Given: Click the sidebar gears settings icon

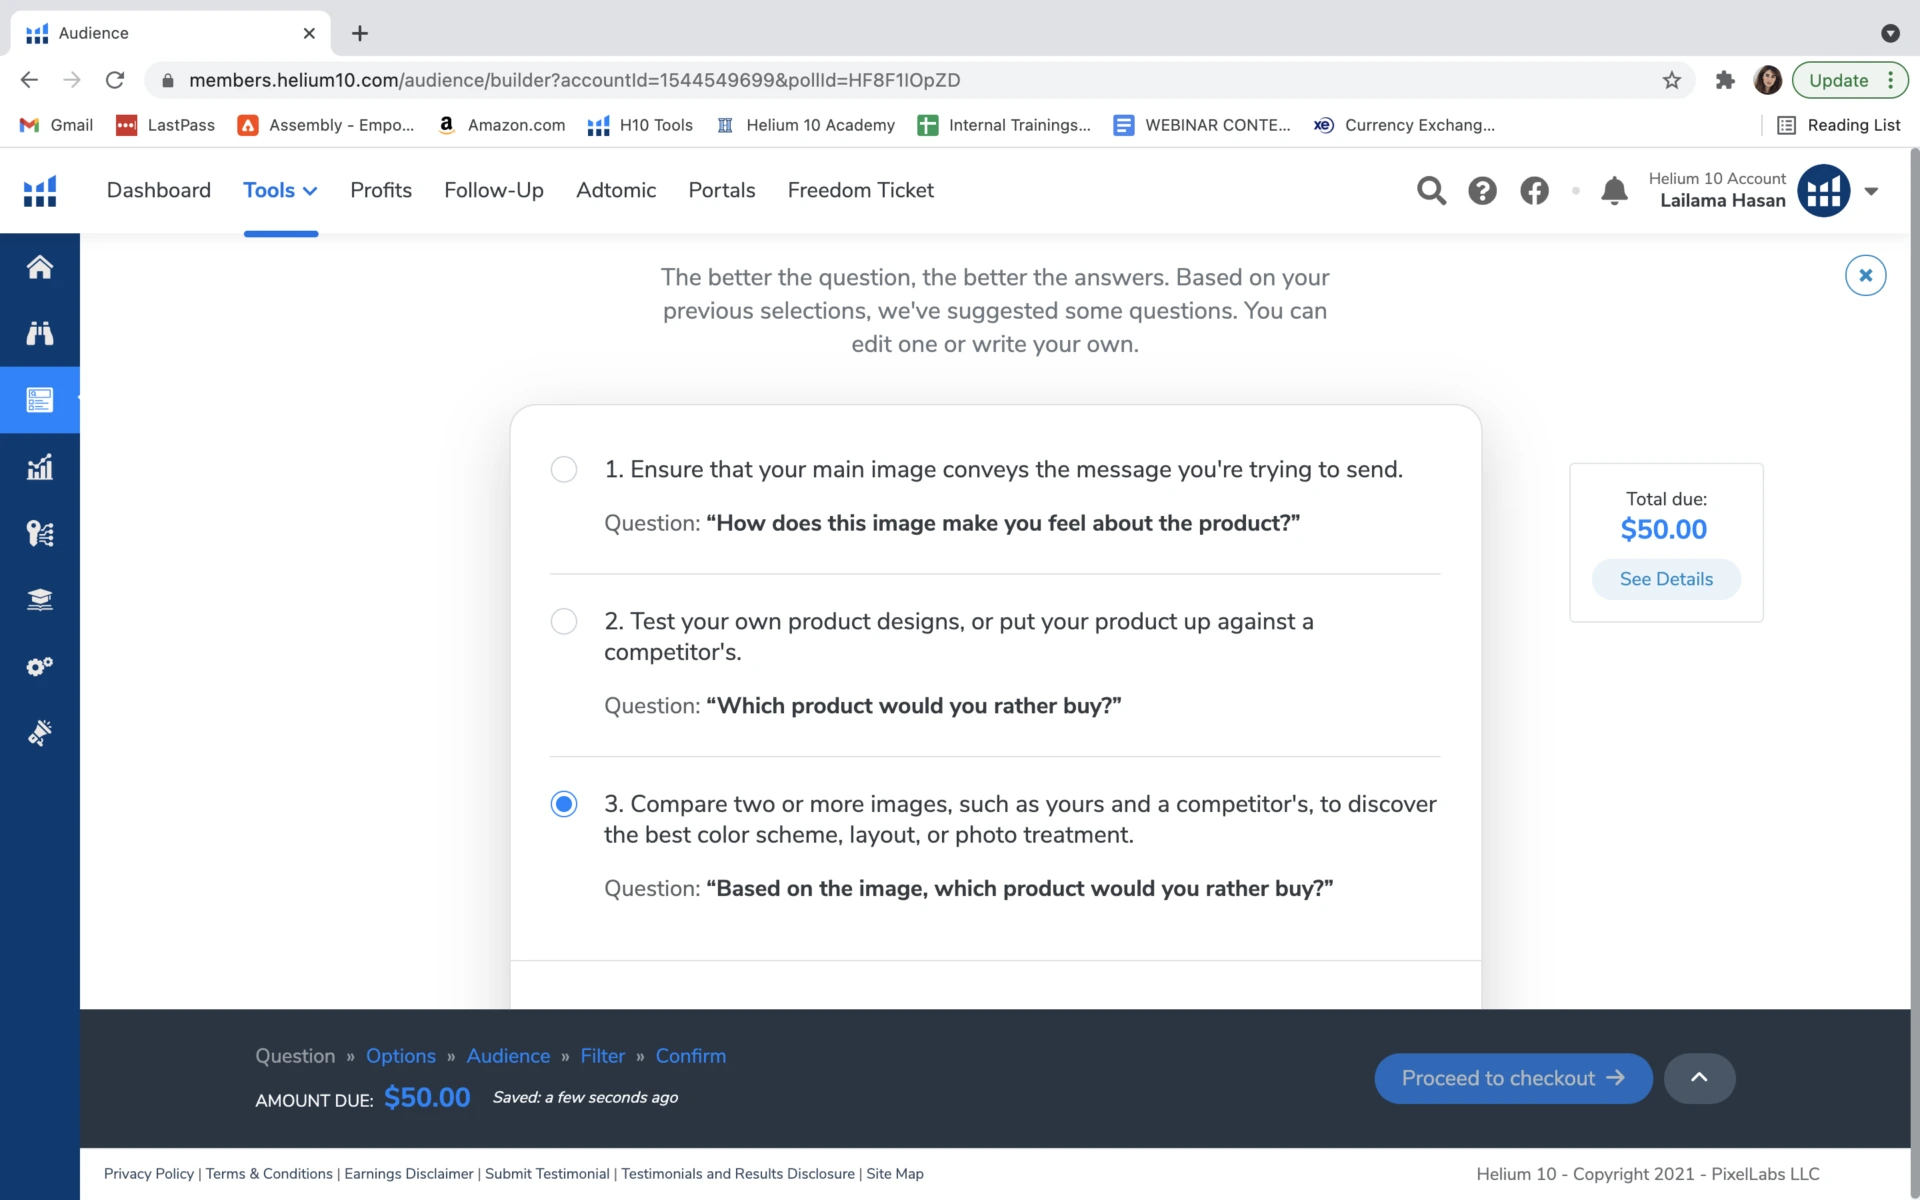Looking at the screenshot, I should pyautogui.click(x=40, y=666).
